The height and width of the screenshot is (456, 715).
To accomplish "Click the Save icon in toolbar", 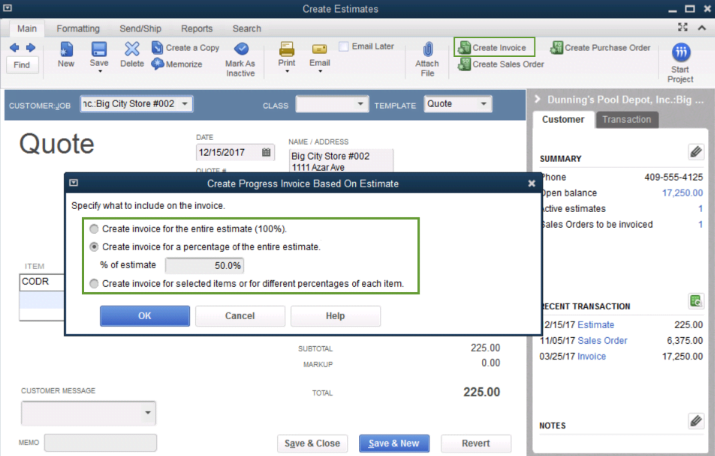I will pos(99,49).
